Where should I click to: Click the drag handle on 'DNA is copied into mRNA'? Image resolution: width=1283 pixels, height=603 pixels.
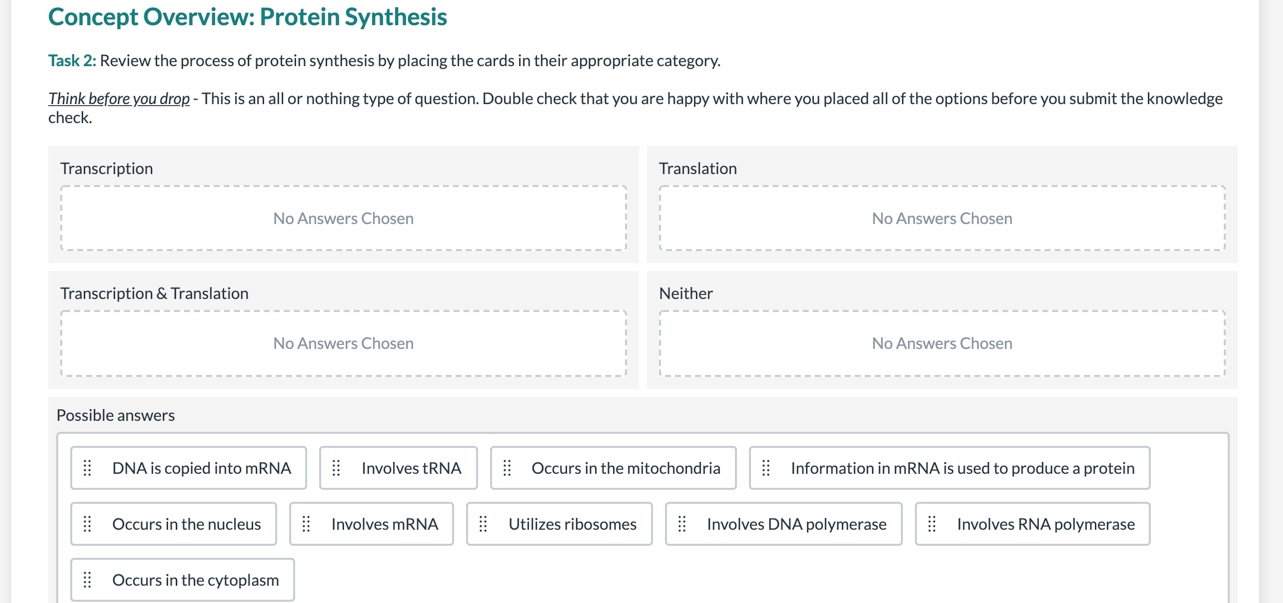coord(87,467)
